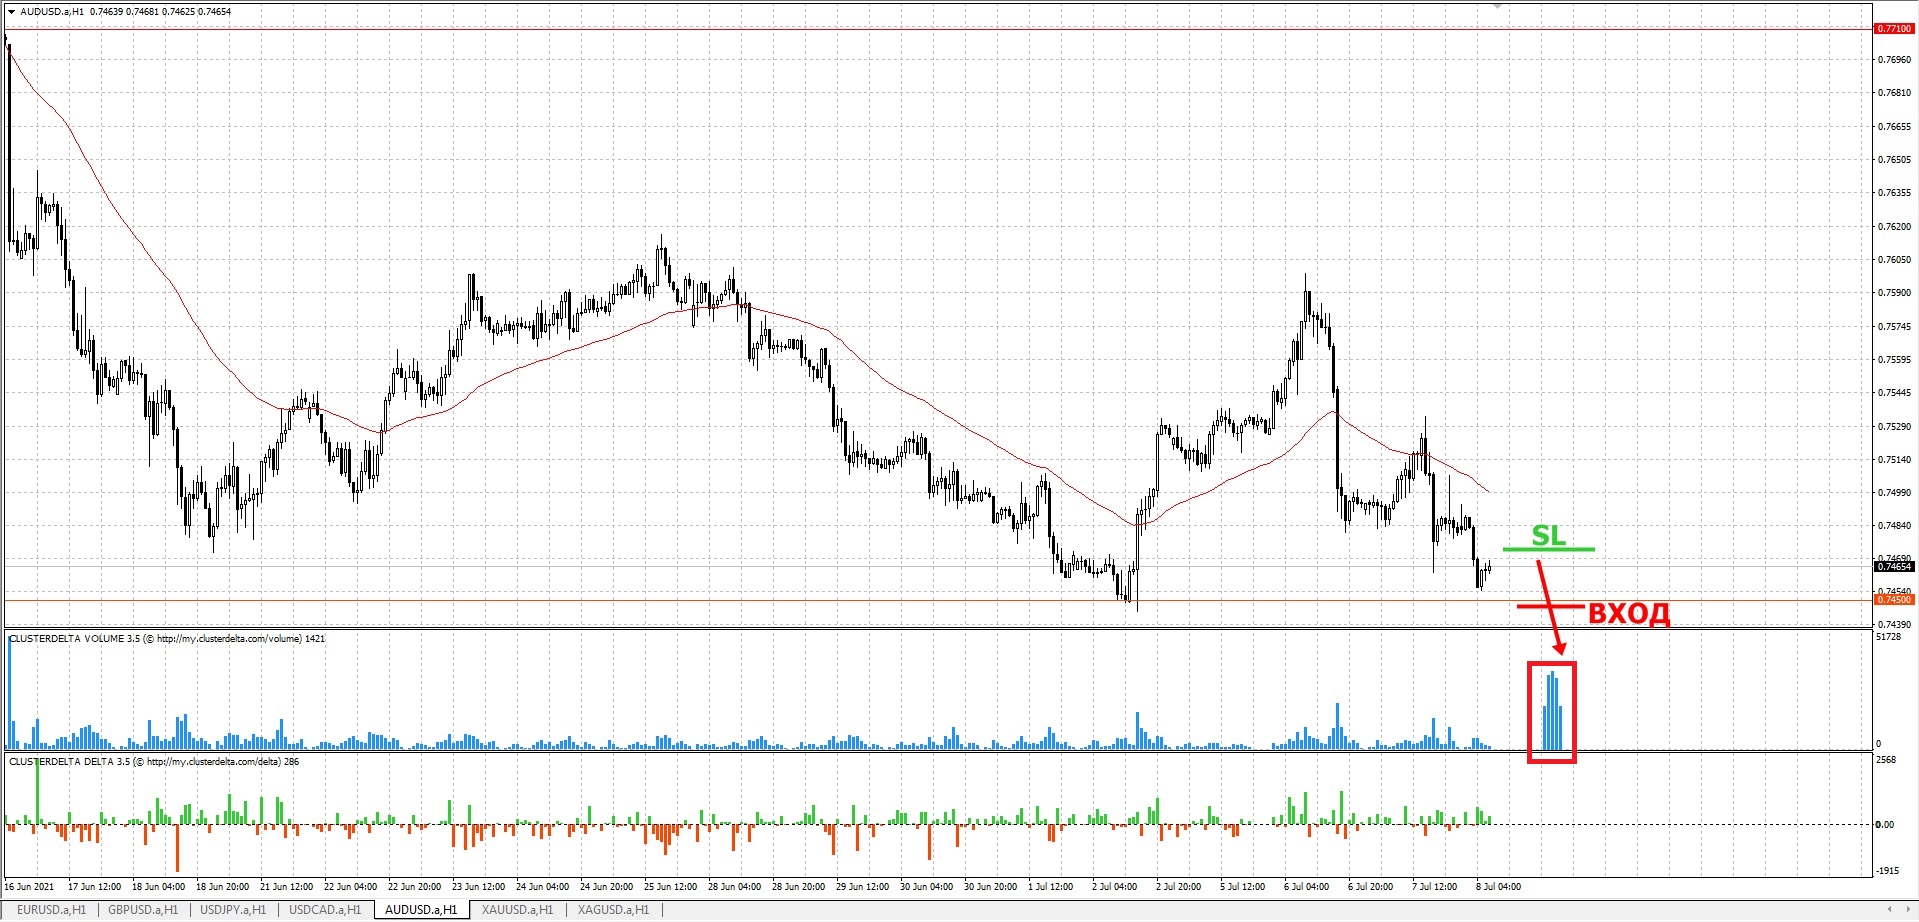Click the '16 Jun 2021' date label
1919x922 pixels.
29,886
